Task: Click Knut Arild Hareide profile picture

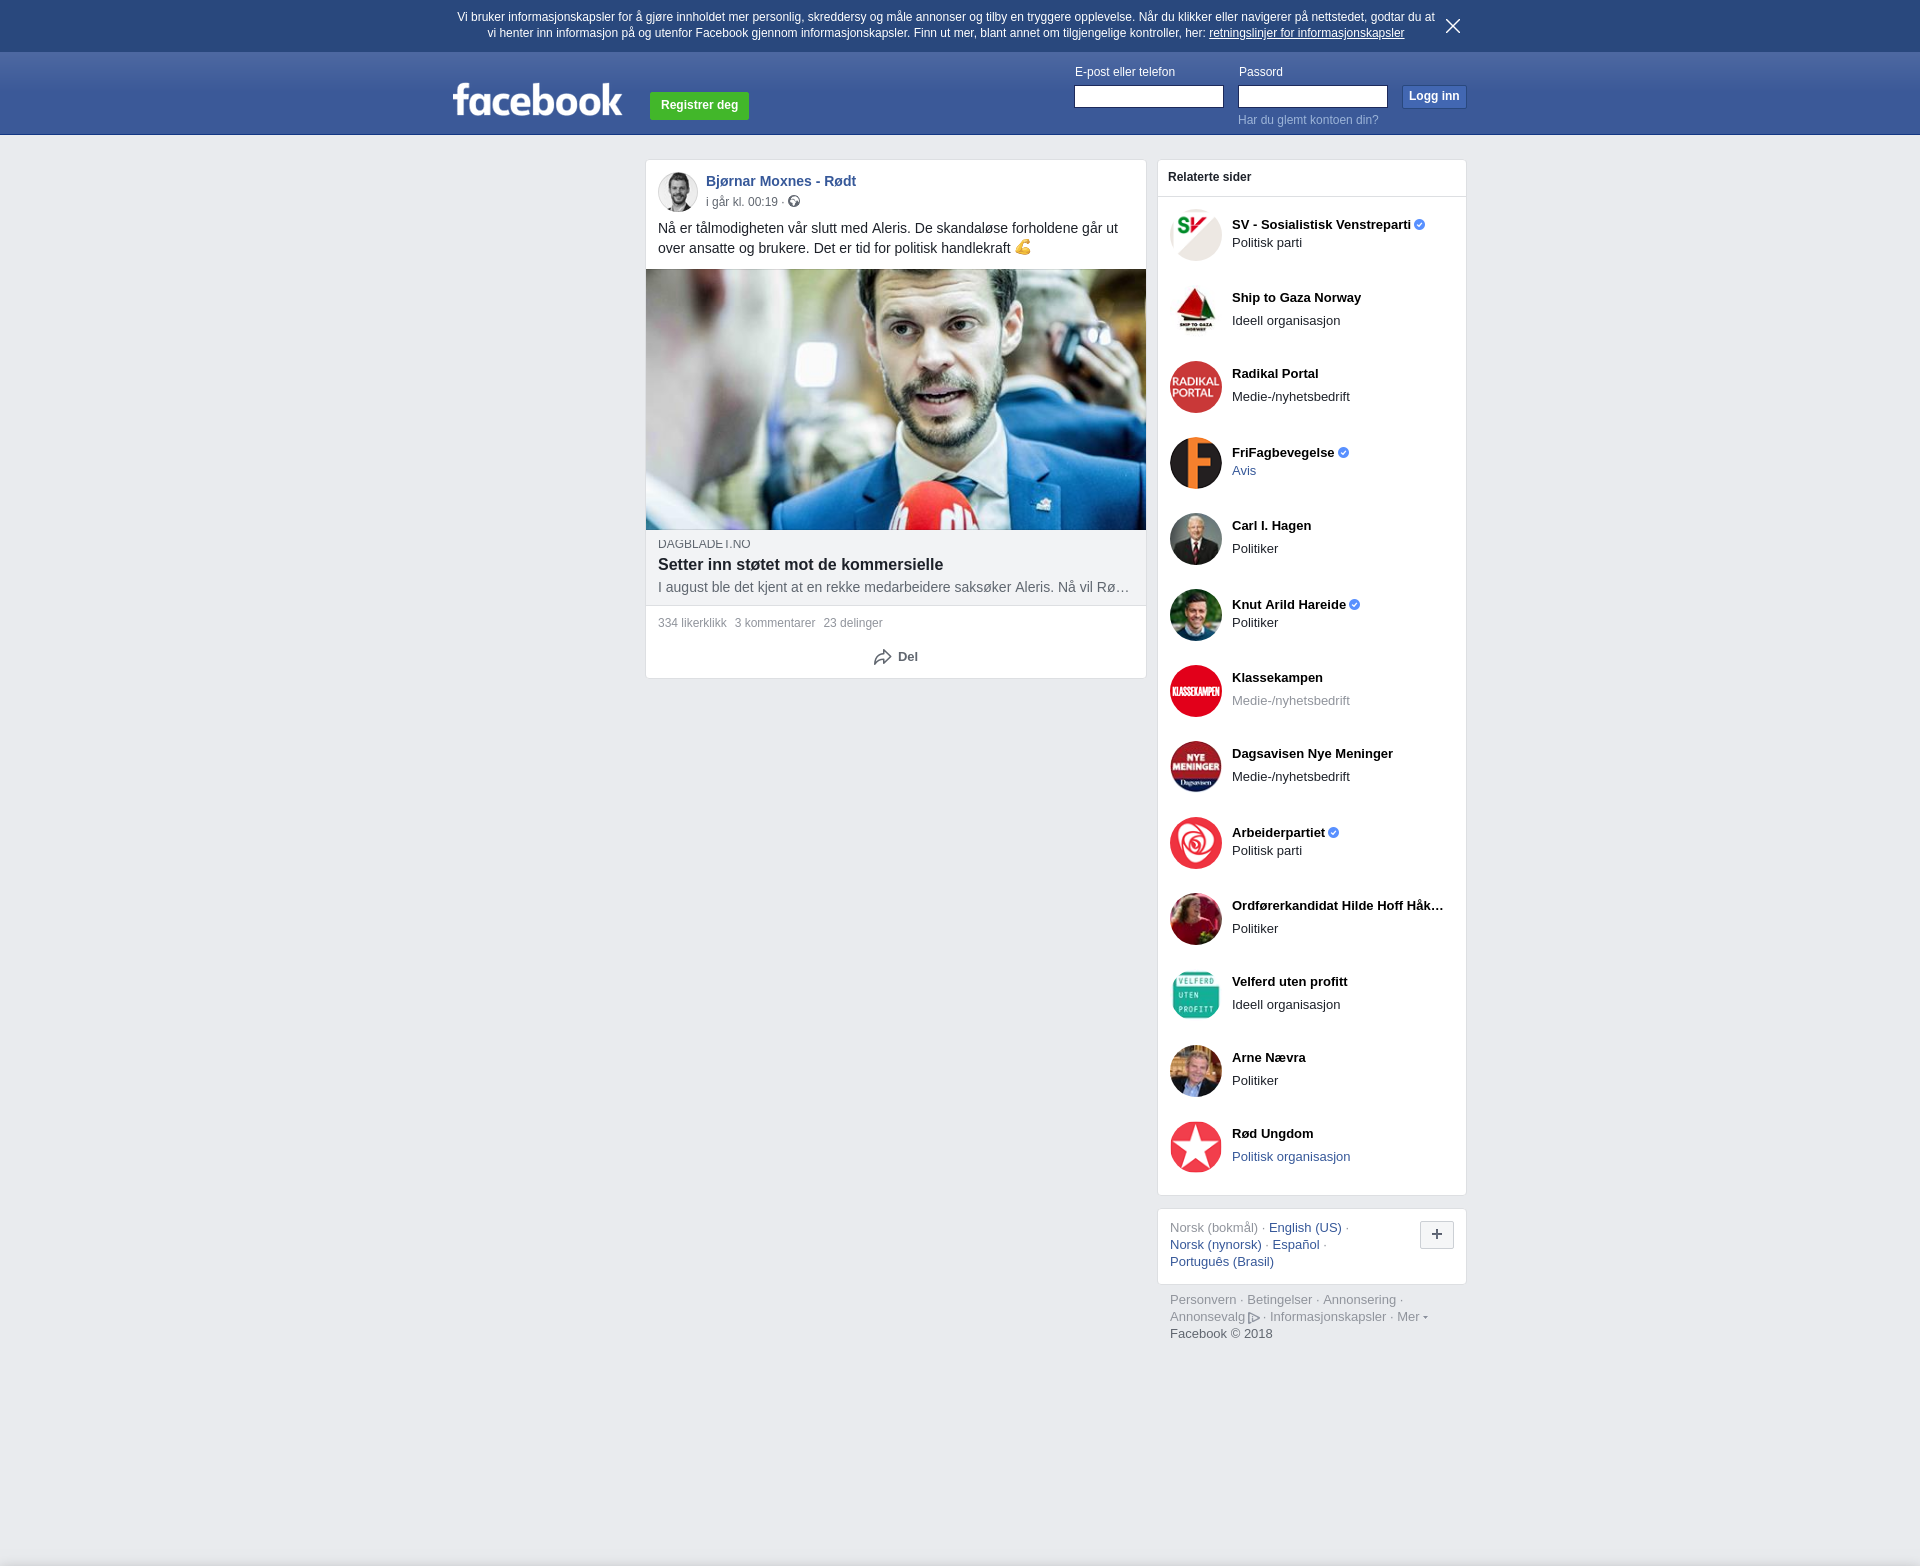Action: tap(1196, 615)
